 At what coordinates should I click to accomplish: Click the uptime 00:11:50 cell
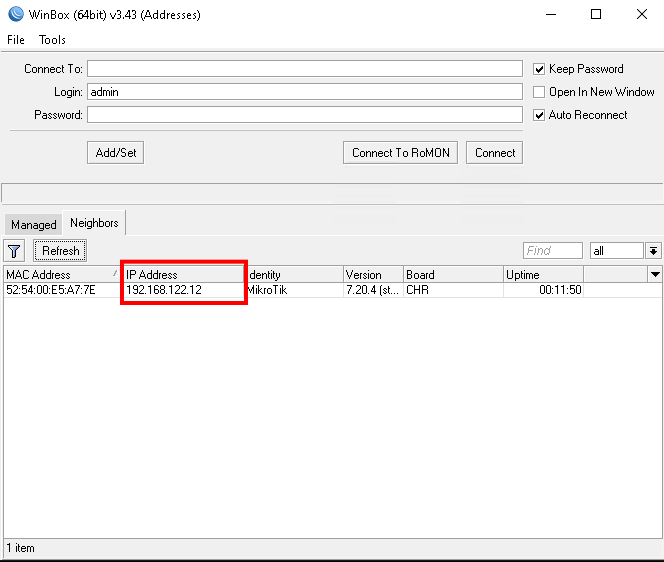(x=543, y=290)
